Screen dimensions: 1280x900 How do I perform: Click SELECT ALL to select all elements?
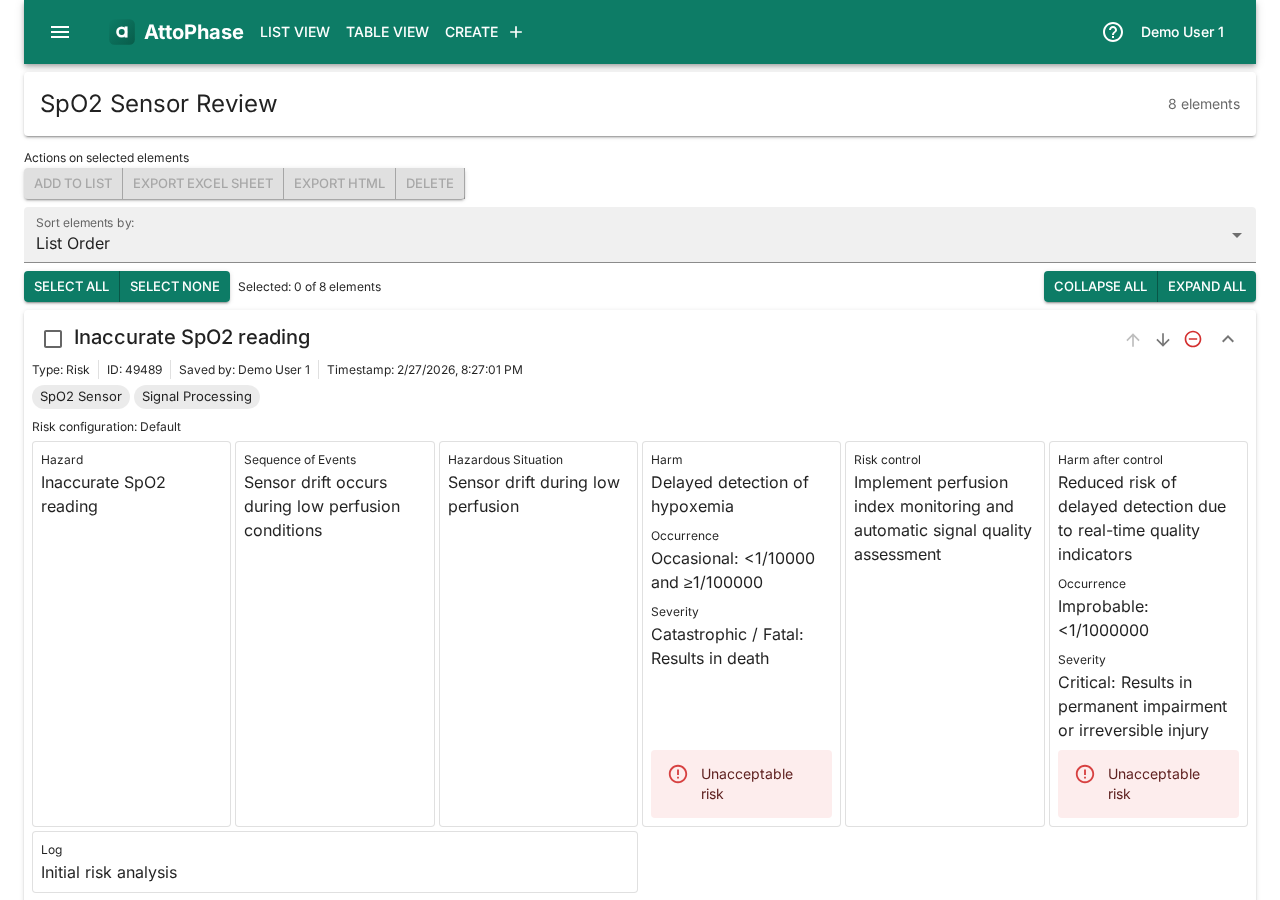point(71,286)
